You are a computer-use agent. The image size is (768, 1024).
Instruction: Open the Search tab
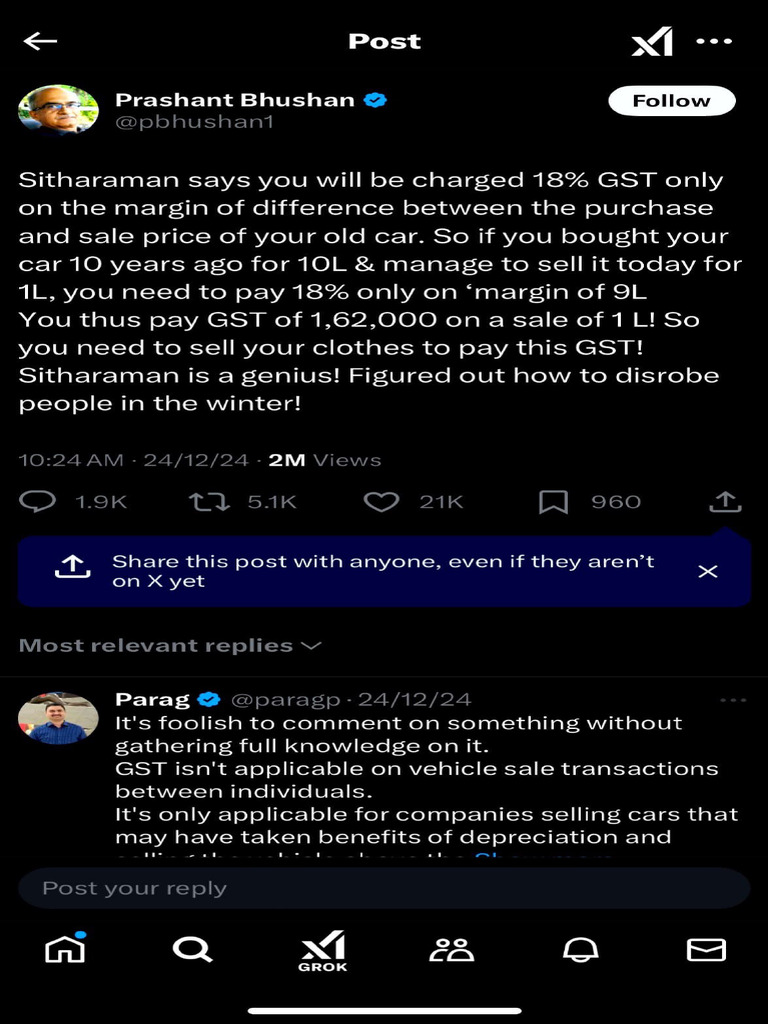(192, 949)
